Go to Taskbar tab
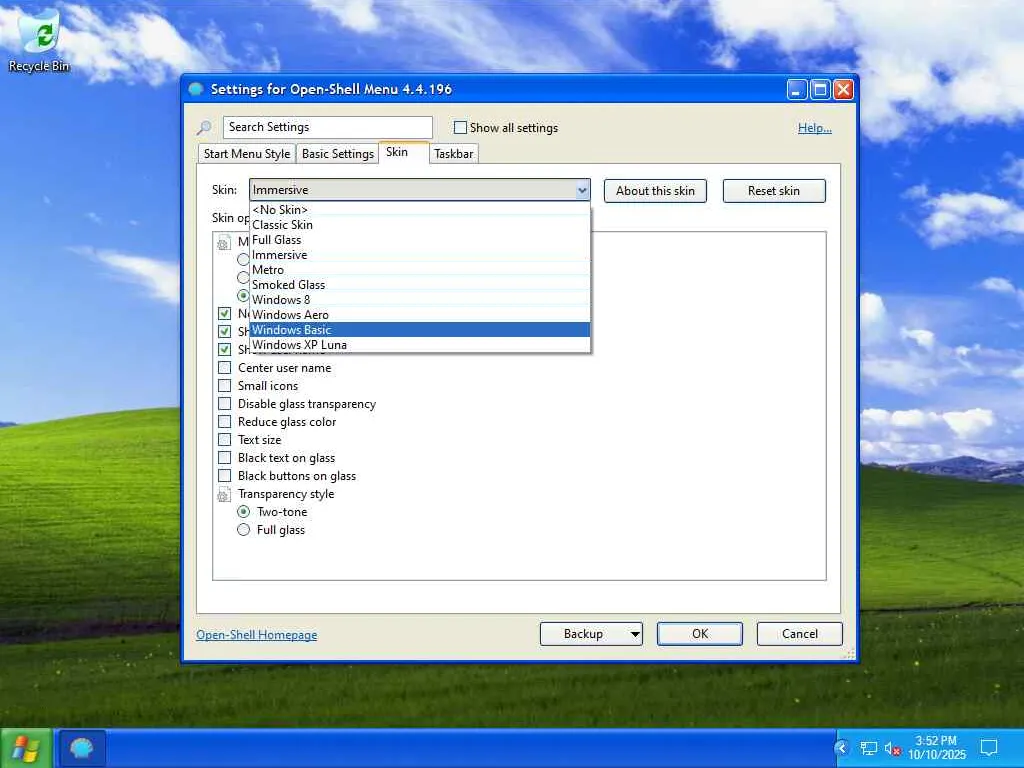This screenshot has height=768, width=1024. (453, 153)
